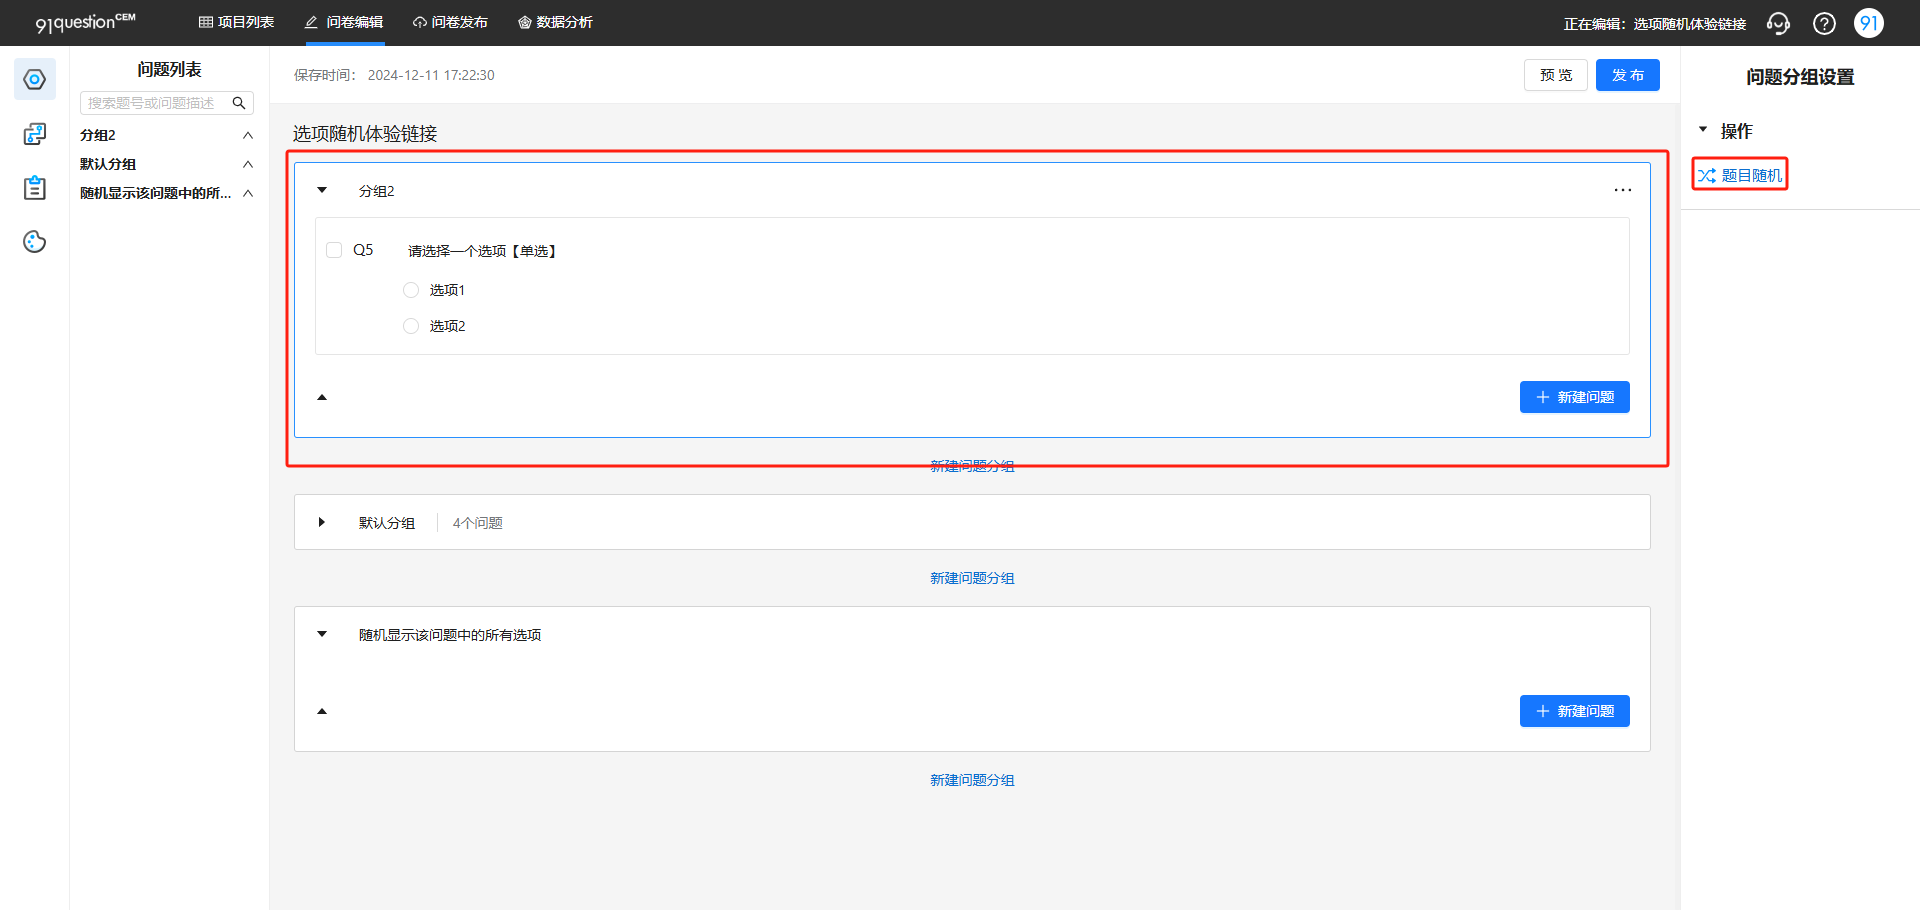1920x911 pixels.
Task: Click the search magnifier icon
Action: click(239, 103)
